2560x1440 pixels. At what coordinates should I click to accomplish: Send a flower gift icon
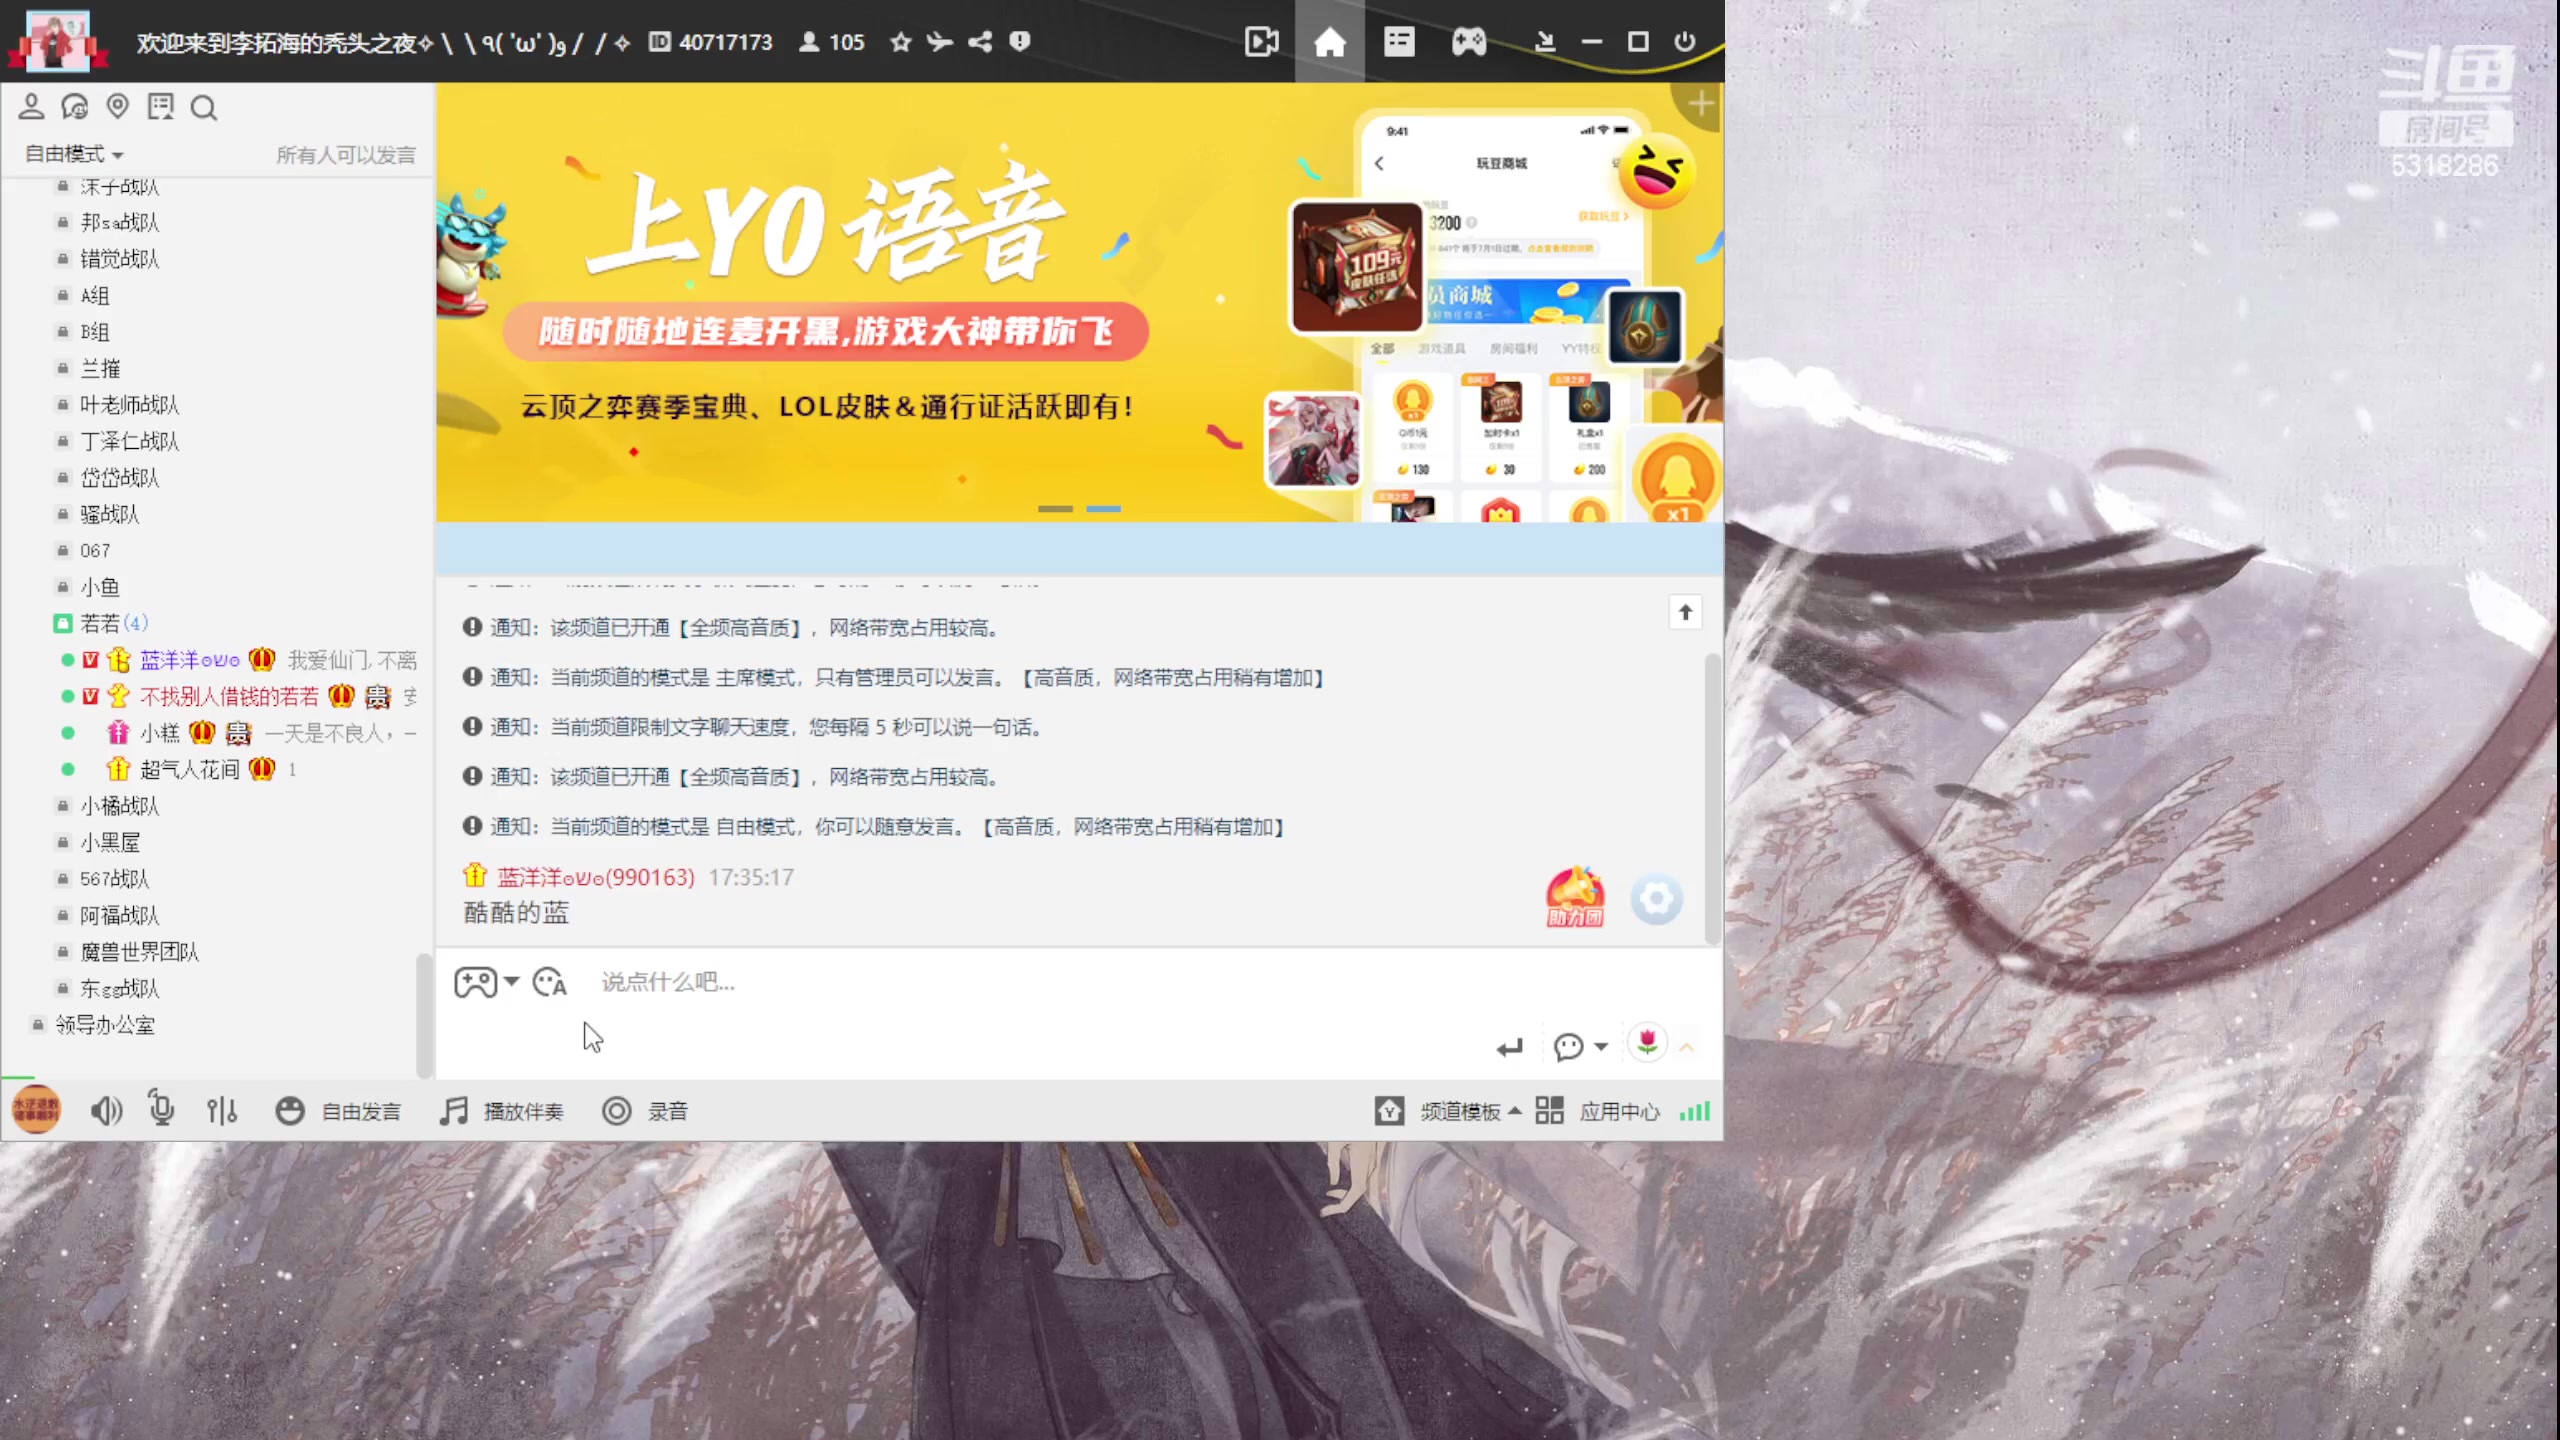(x=1647, y=1044)
